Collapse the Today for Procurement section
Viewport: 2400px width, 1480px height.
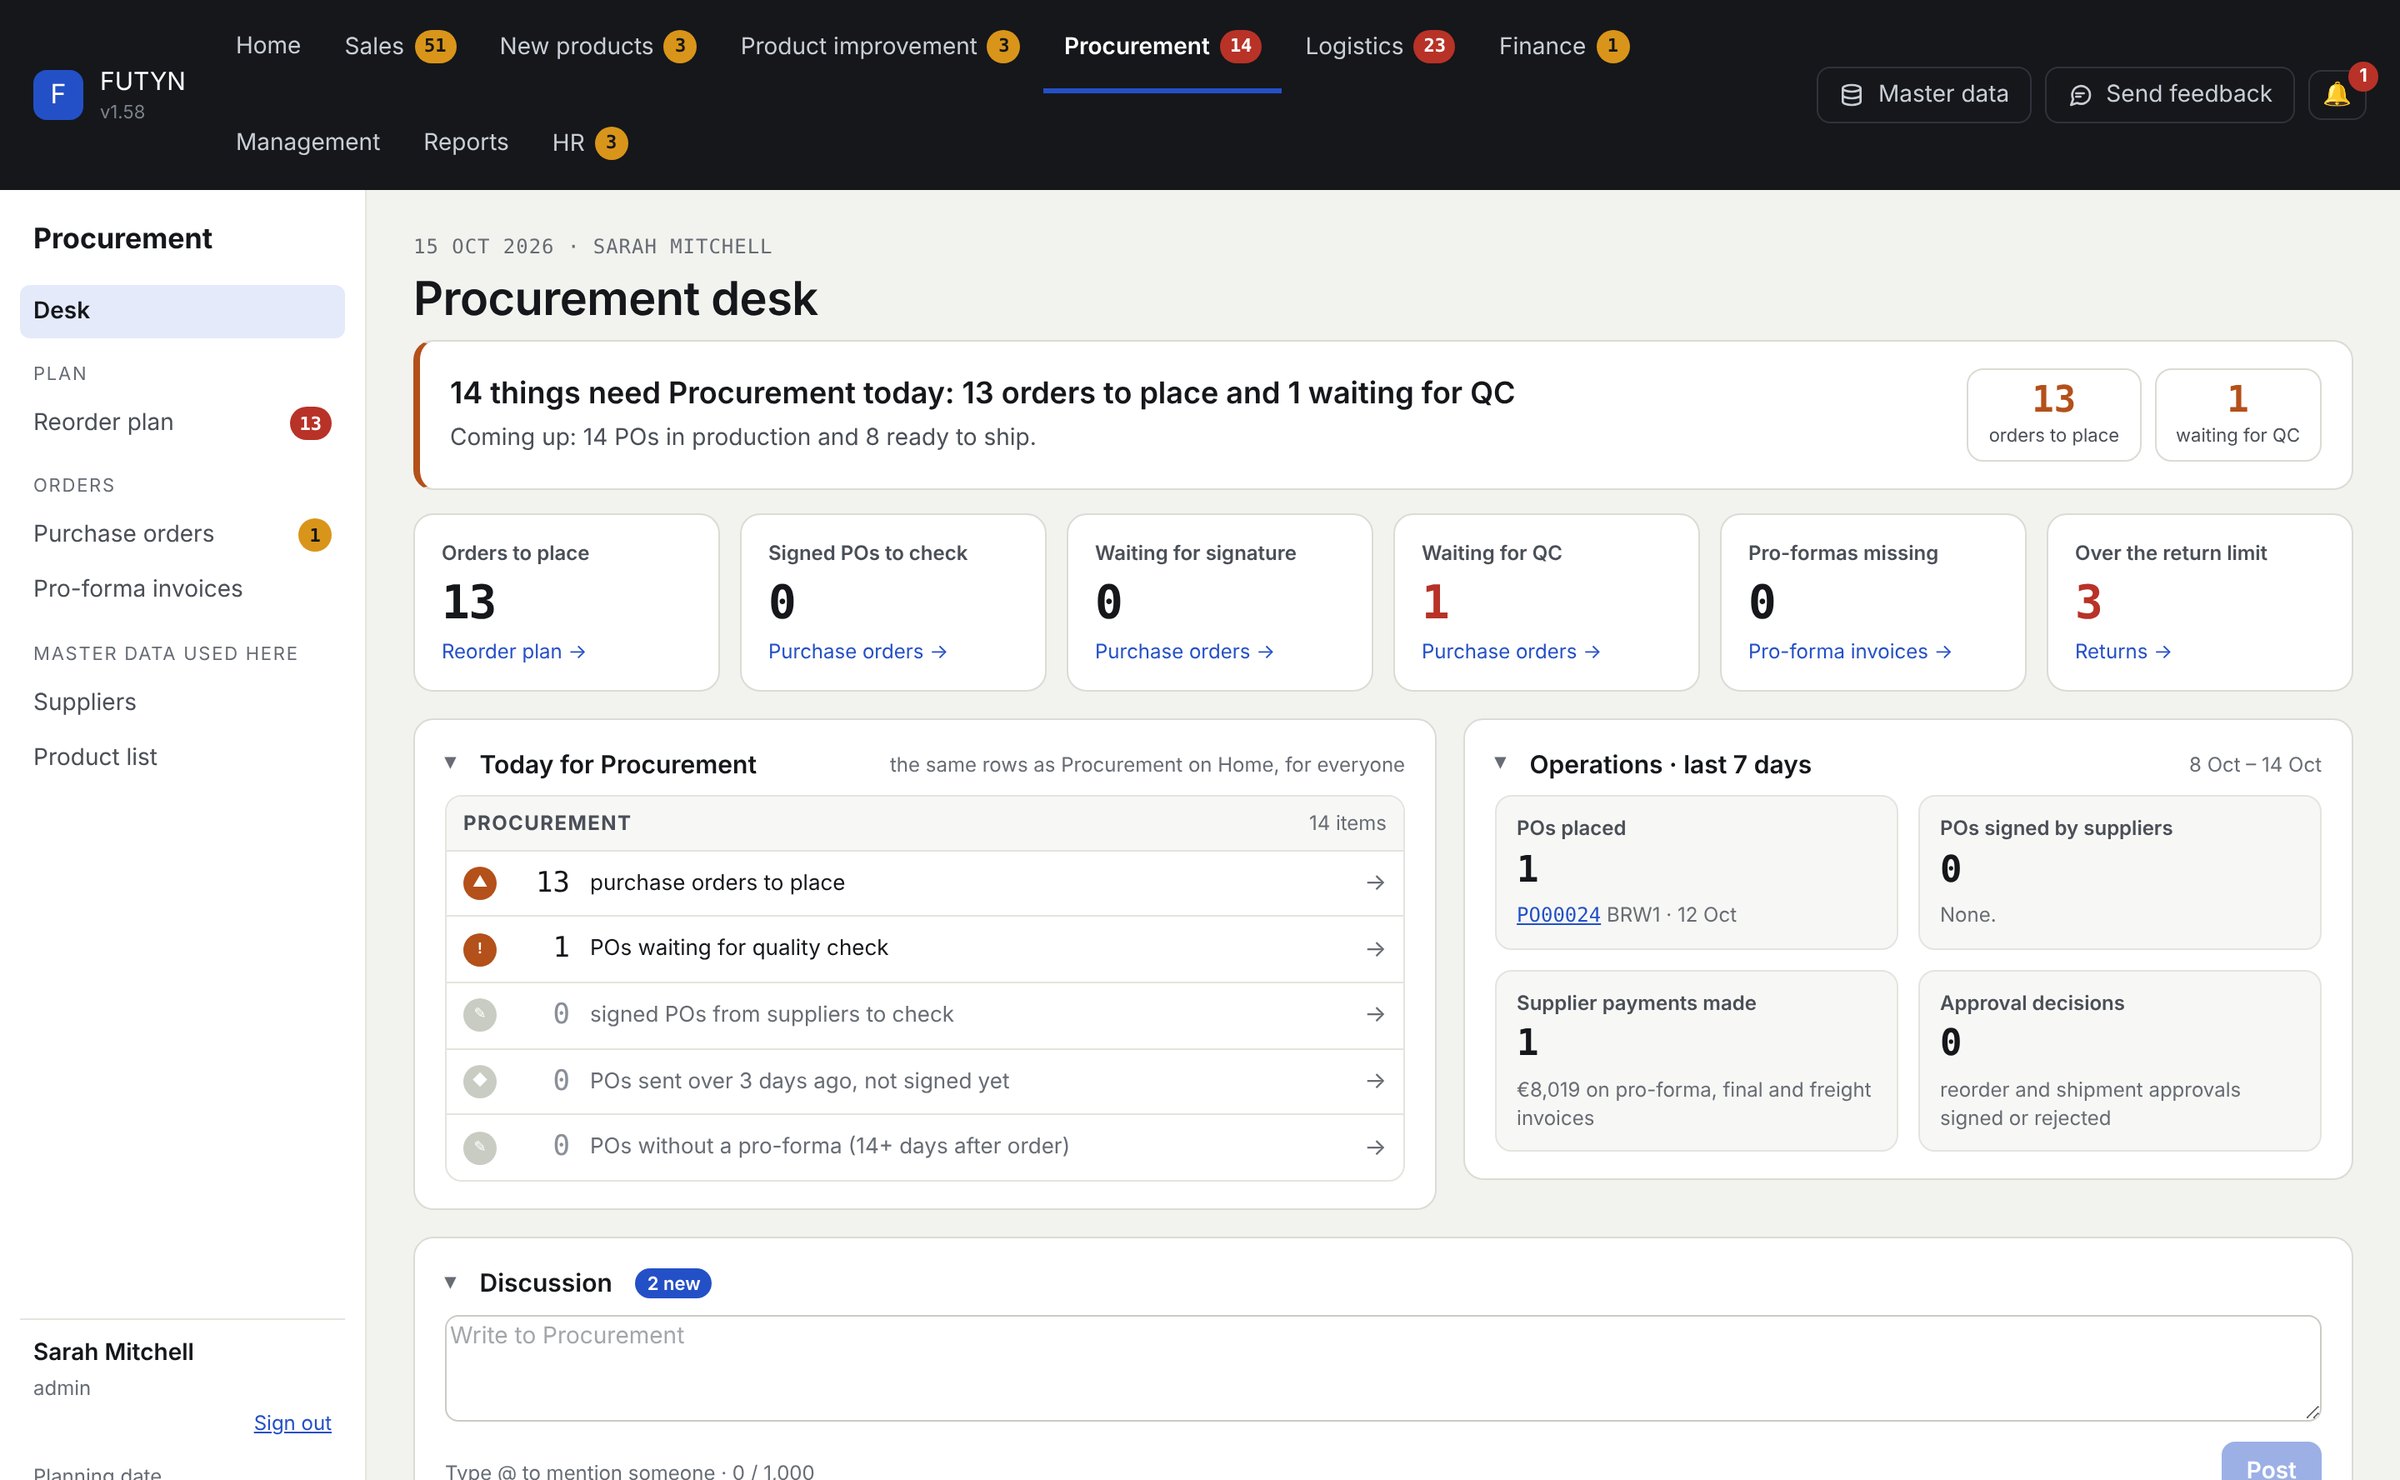(450, 763)
